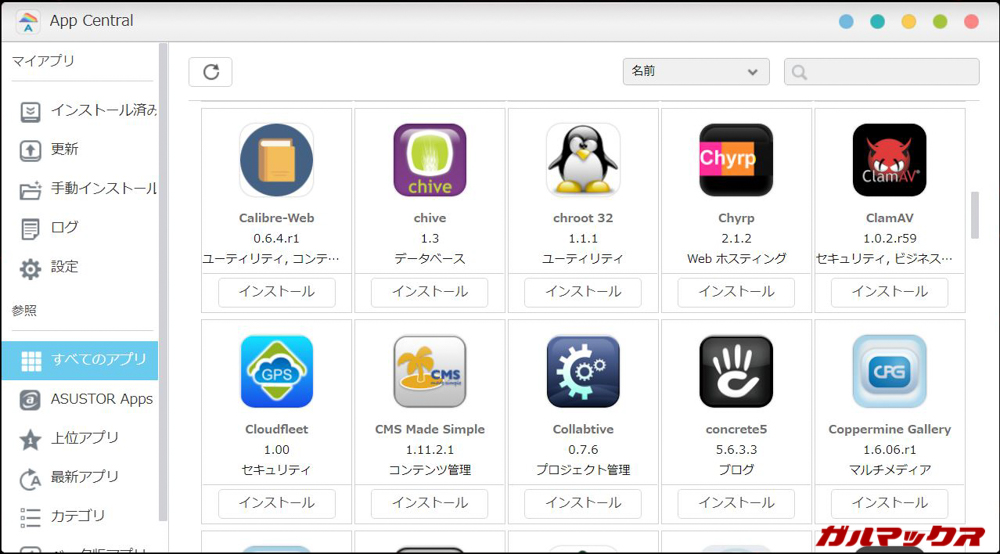Click the app list vertical scrollbar
This screenshot has height=554, width=1000.
975,214
